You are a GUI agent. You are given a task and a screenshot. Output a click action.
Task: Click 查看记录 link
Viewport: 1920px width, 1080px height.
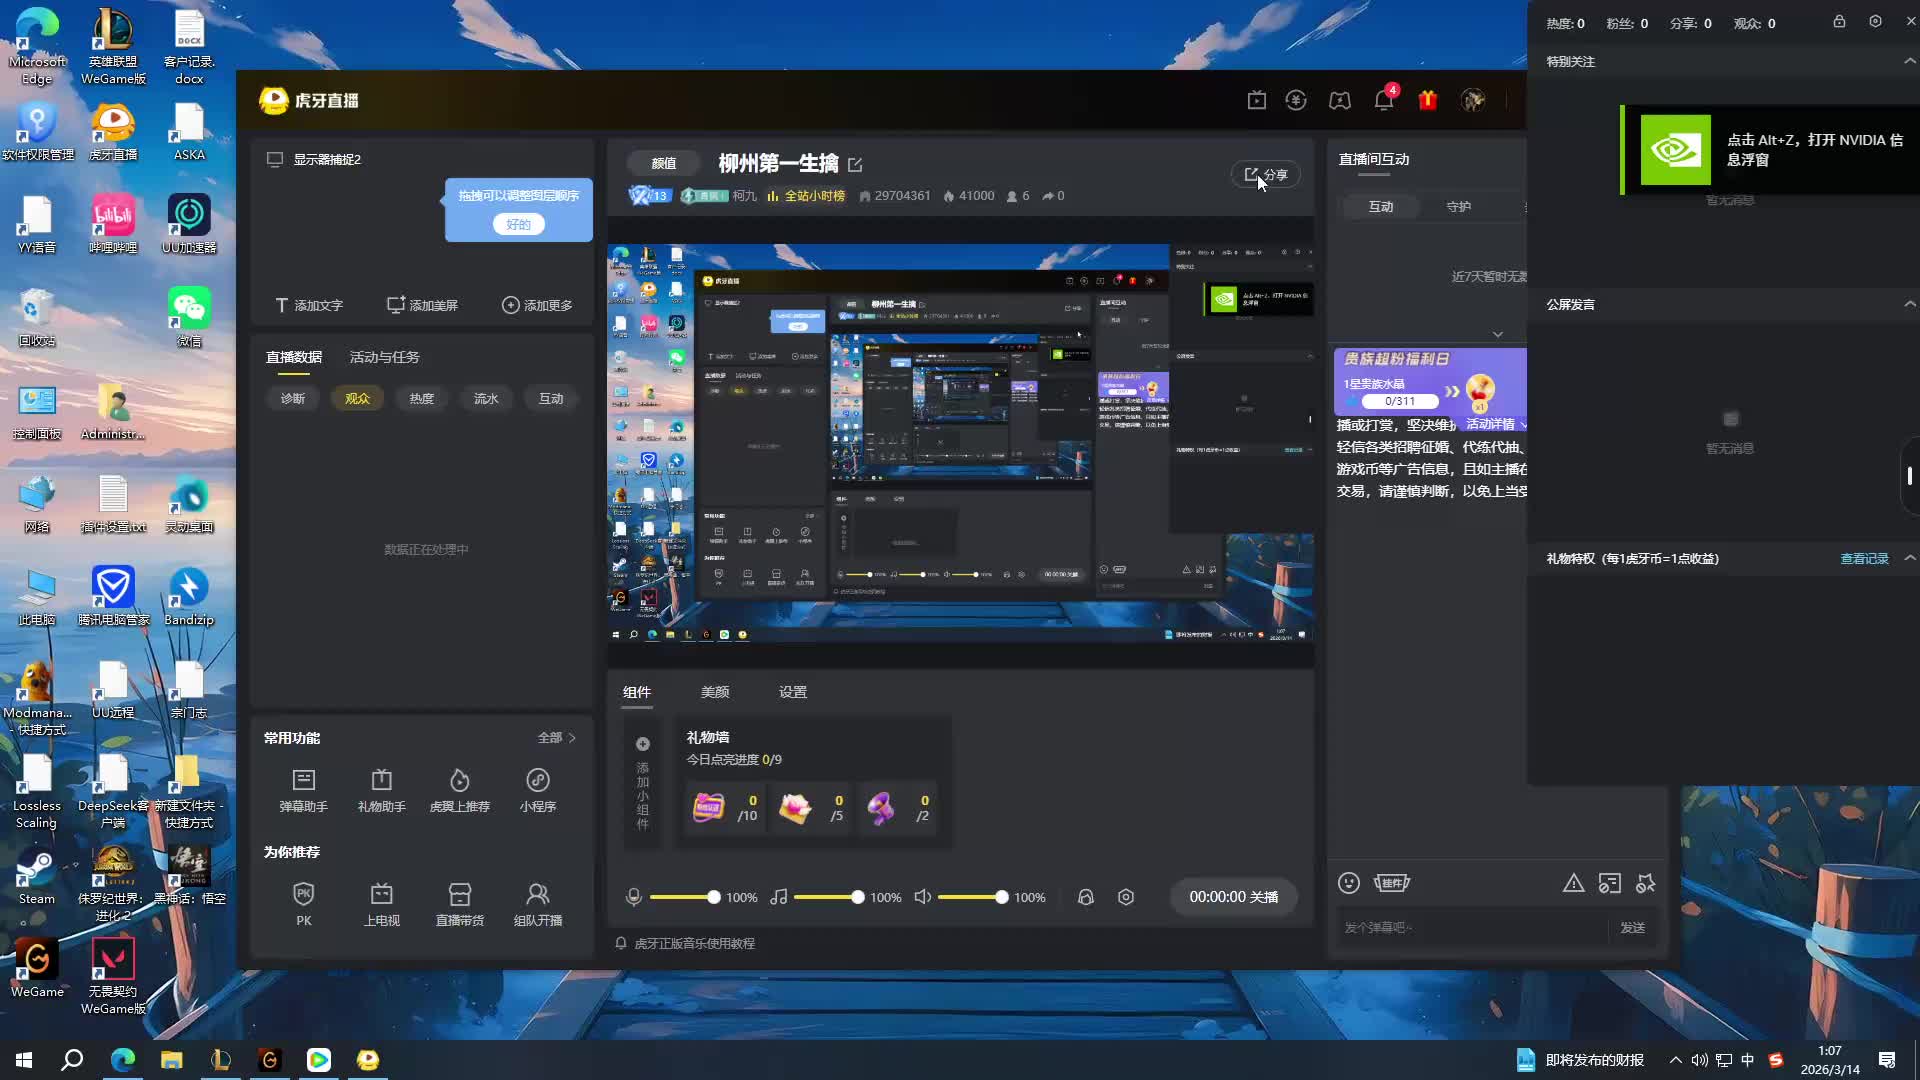coord(1864,559)
